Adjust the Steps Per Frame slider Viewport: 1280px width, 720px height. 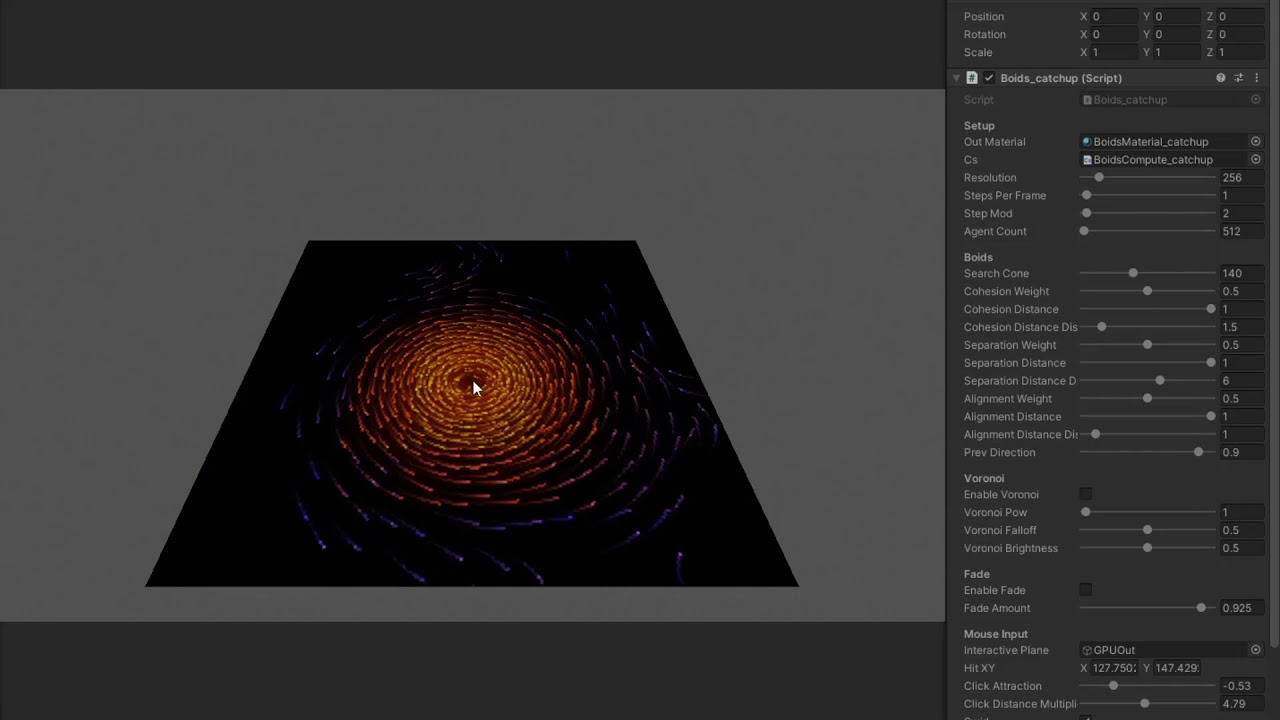pyautogui.click(x=1148, y=196)
